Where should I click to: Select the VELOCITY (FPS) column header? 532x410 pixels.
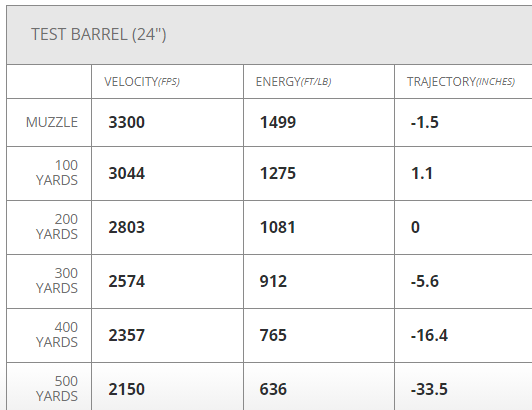click(142, 82)
